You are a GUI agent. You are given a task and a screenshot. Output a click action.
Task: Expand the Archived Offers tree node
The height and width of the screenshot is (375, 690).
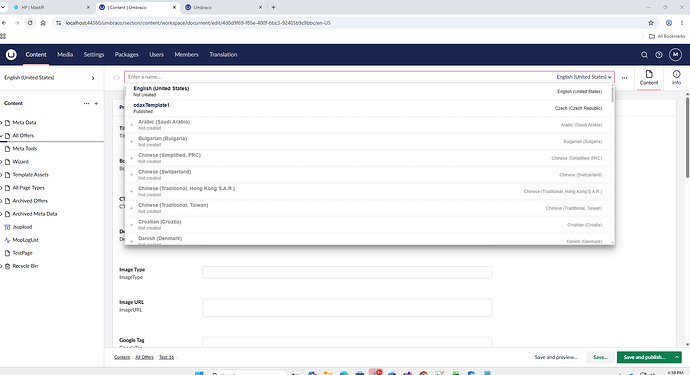1,201
